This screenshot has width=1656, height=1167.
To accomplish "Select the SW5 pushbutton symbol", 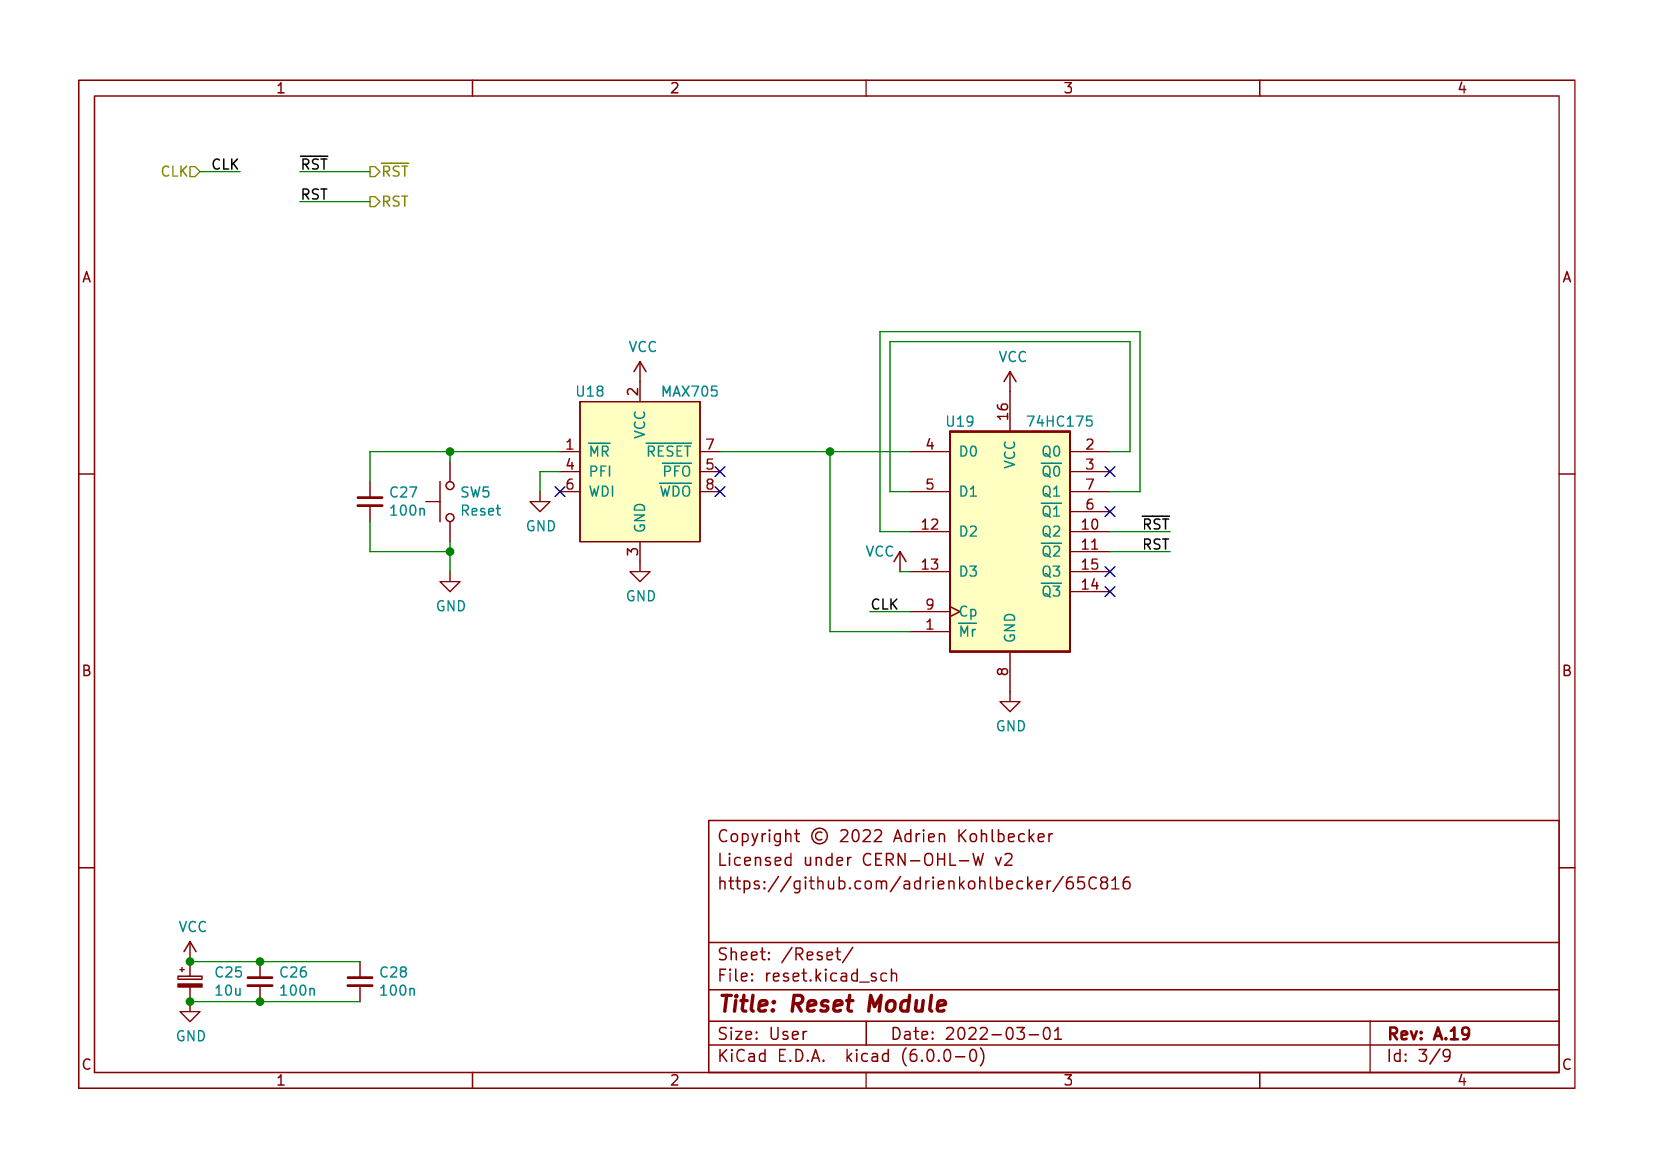I will pyautogui.click(x=445, y=502).
